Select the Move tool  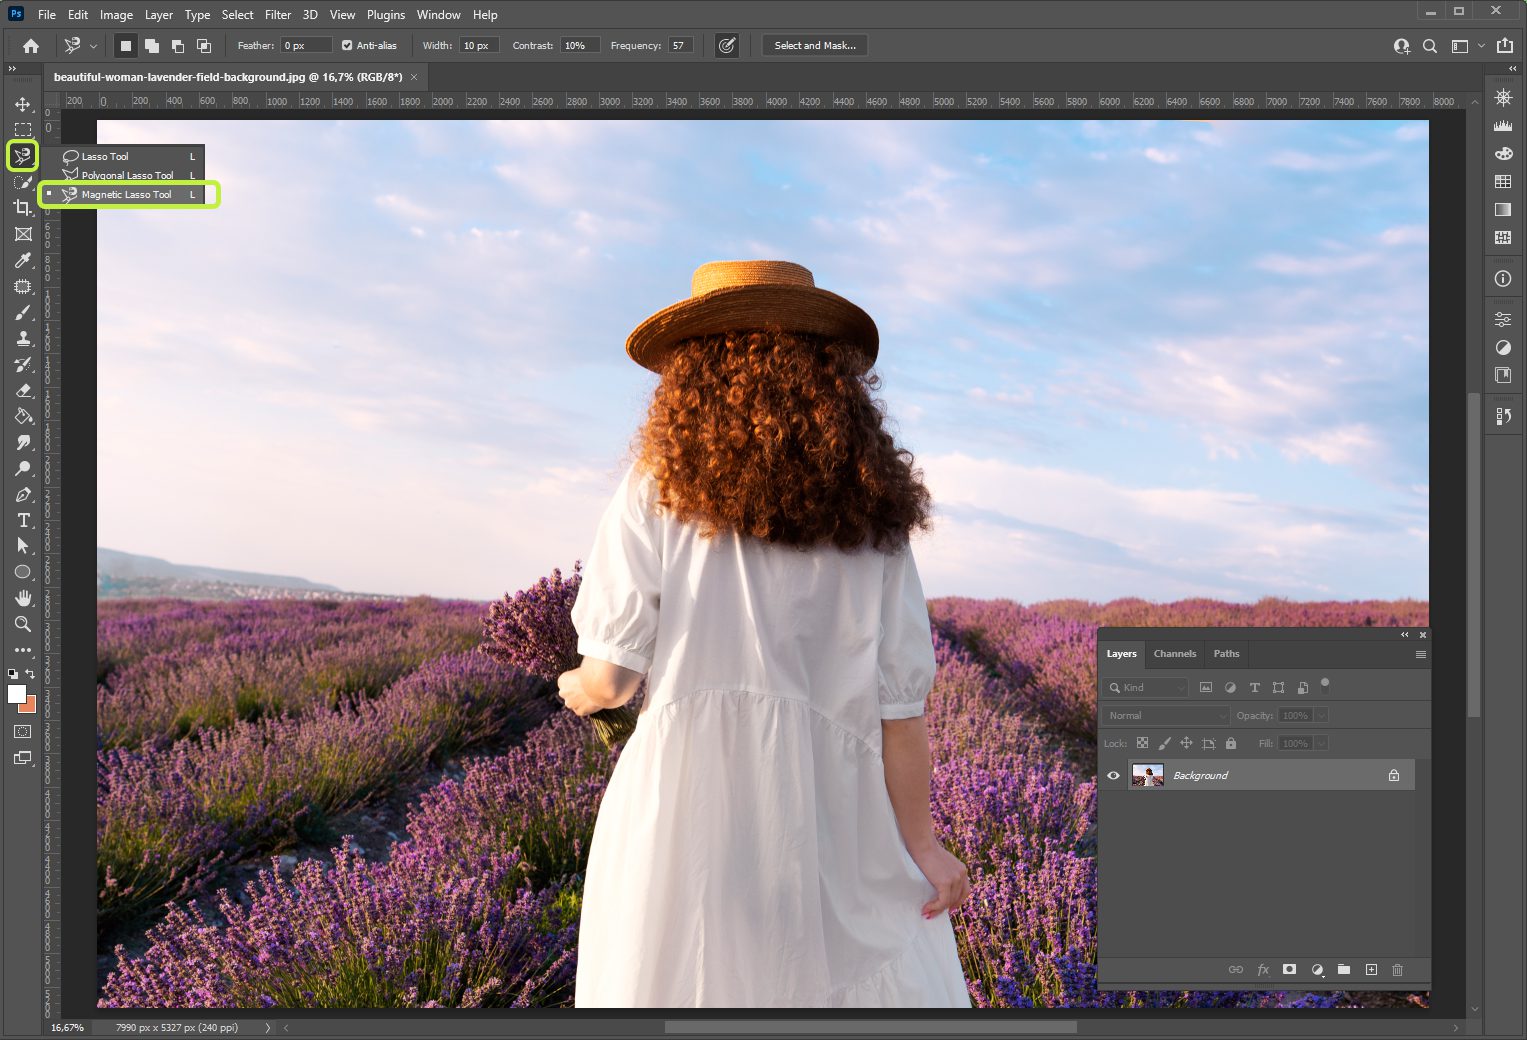point(23,104)
